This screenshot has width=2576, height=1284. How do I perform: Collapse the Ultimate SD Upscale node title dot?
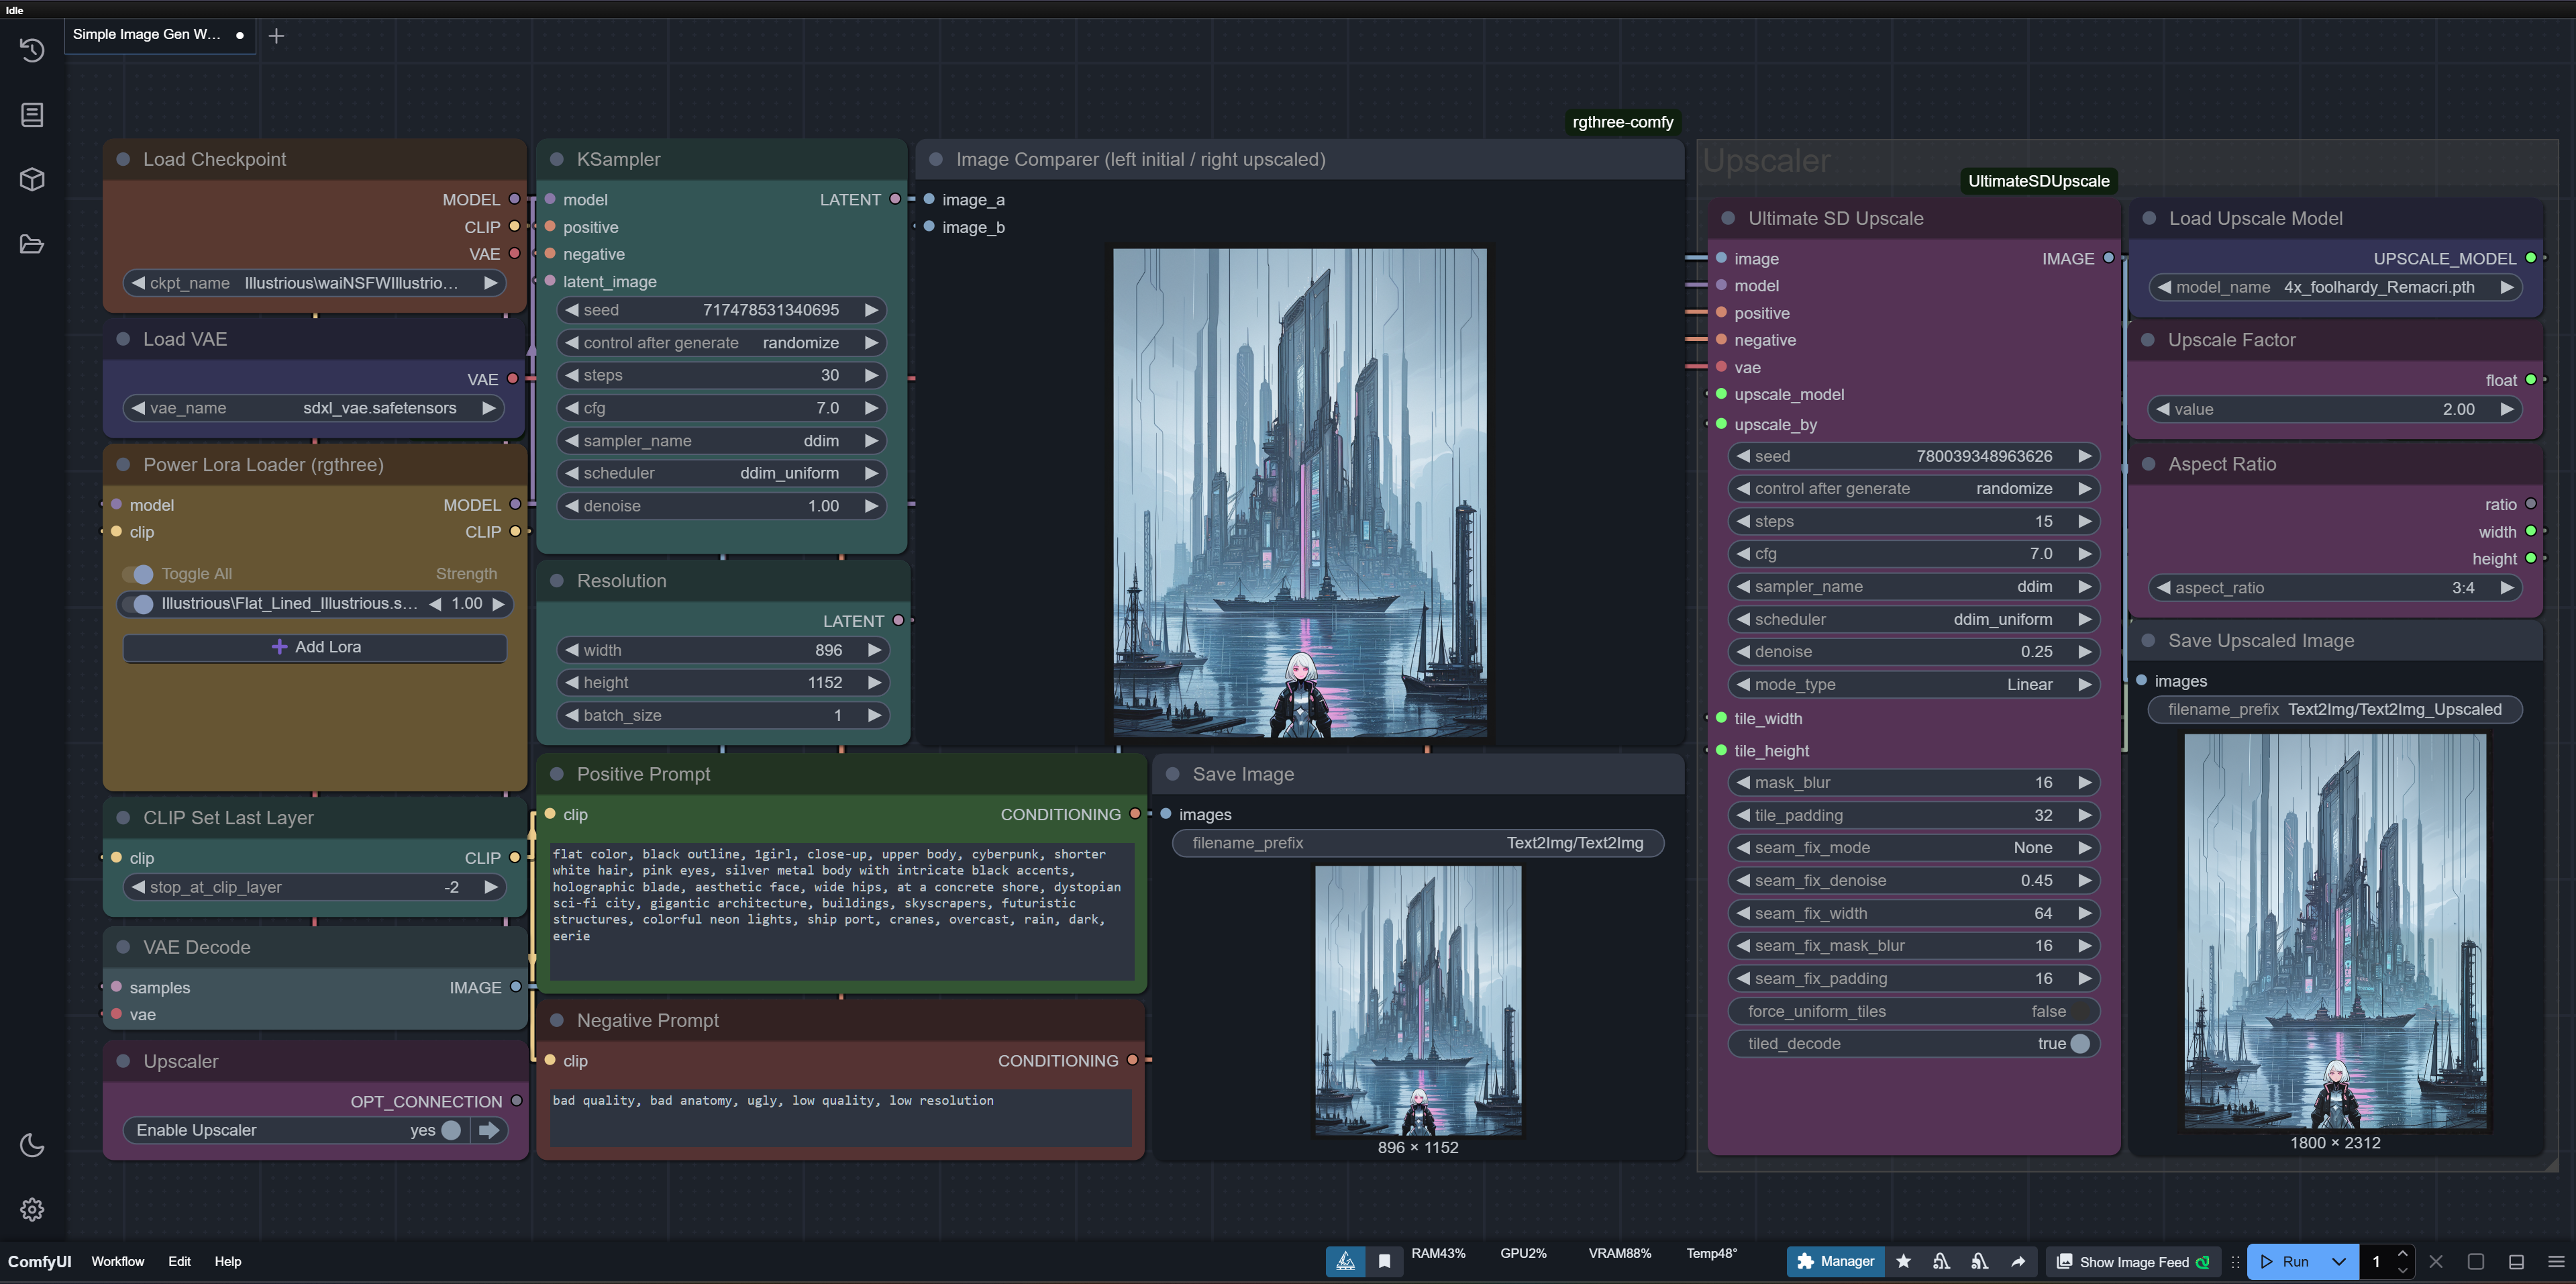[x=1728, y=218]
